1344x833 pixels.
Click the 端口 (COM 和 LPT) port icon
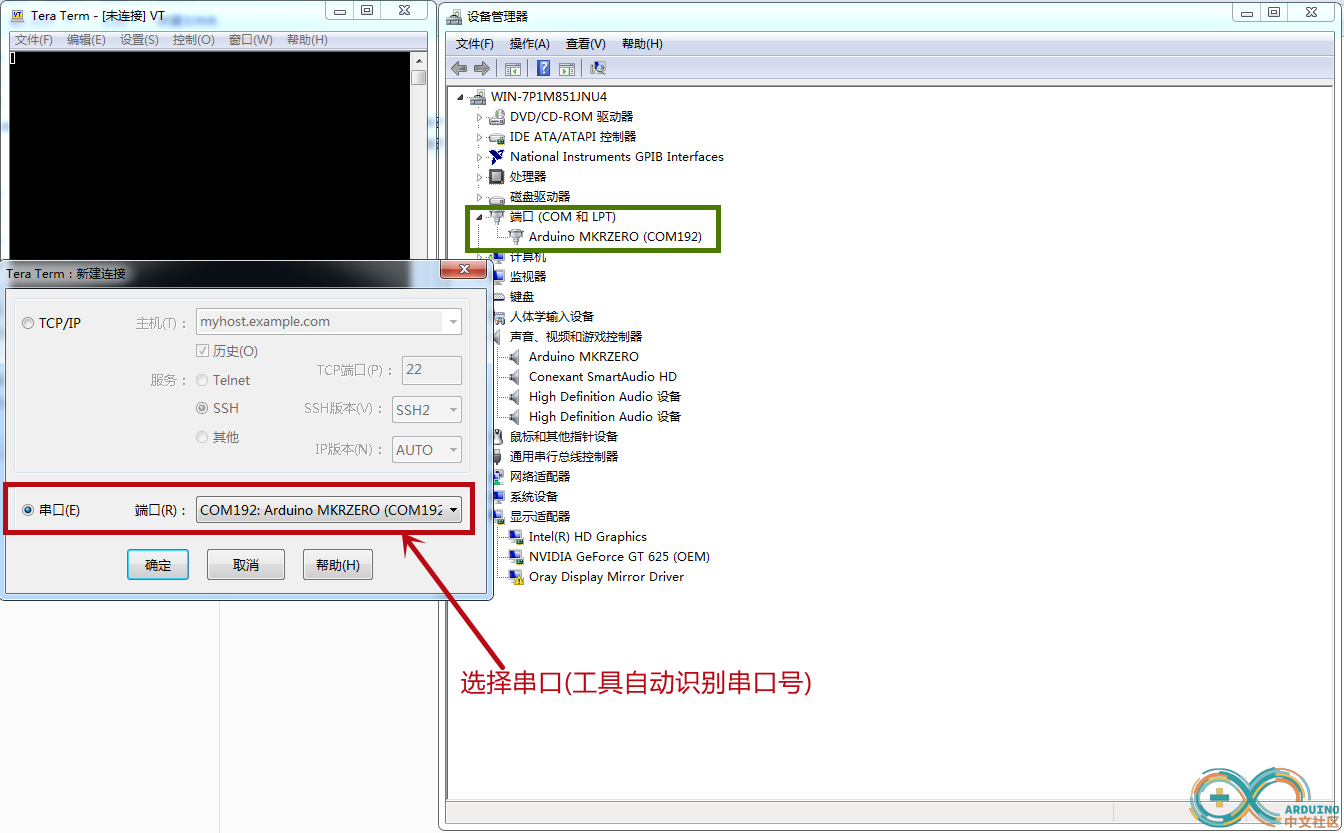pyautogui.click(x=497, y=217)
